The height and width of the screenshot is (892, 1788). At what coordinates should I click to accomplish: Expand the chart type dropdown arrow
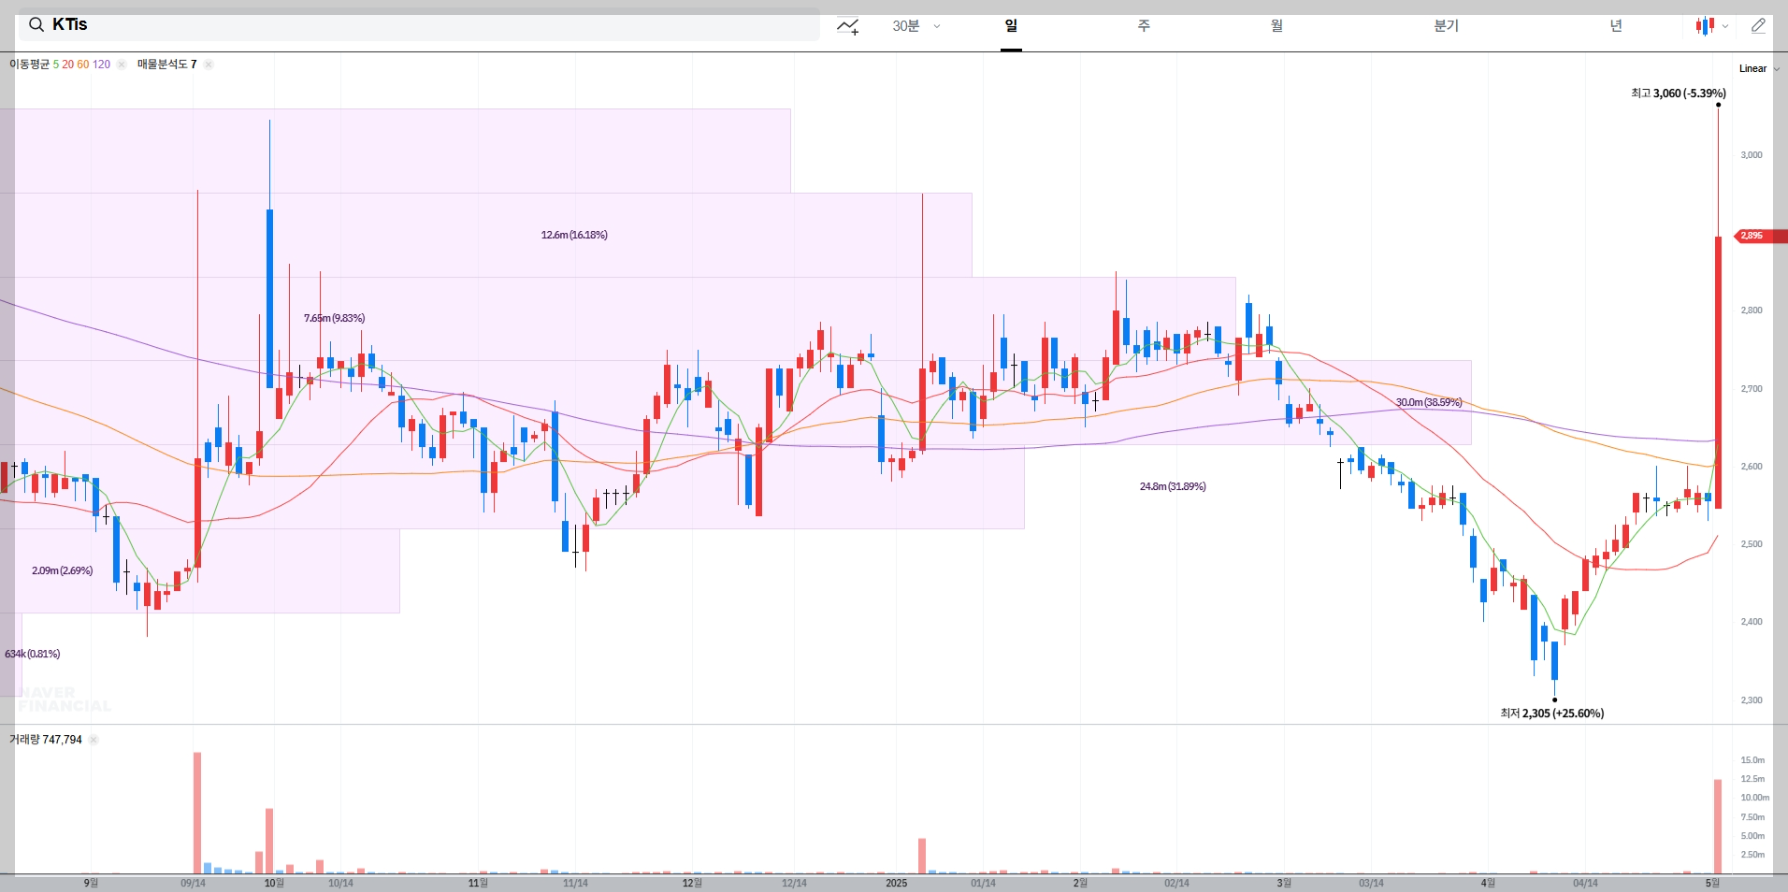tap(1725, 27)
